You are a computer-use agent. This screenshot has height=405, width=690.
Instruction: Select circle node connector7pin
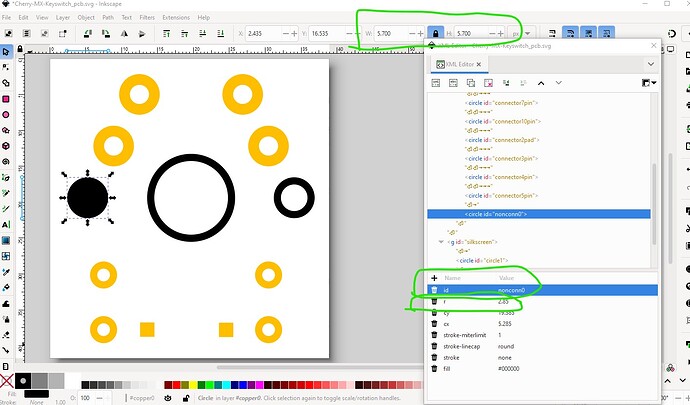tap(502, 103)
